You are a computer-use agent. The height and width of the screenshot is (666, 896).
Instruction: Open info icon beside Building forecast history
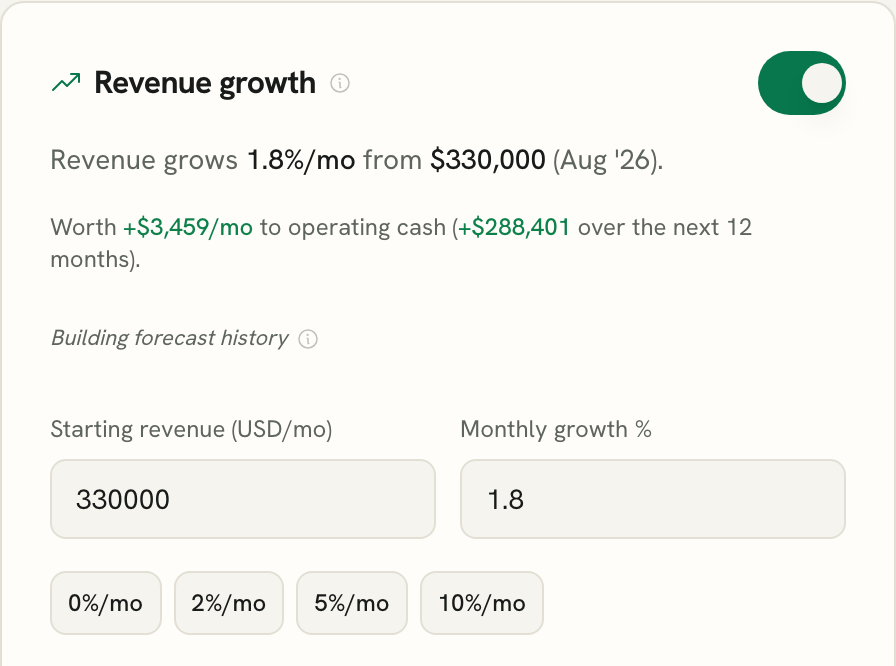tap(308, 339)
